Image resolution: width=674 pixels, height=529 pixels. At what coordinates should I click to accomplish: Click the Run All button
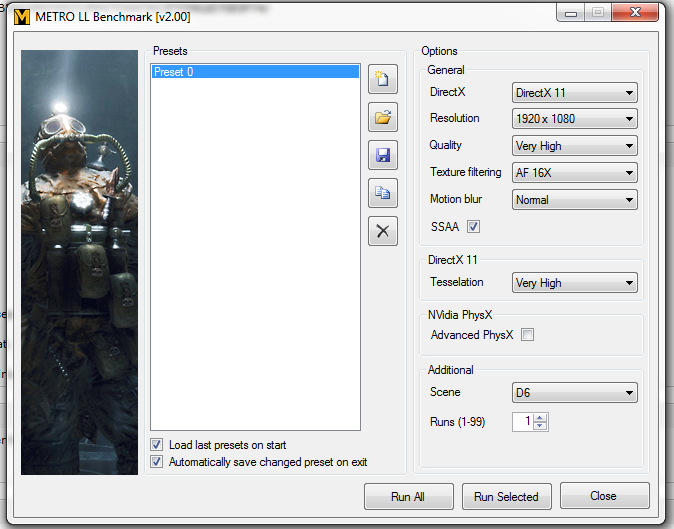coord(408,496)
